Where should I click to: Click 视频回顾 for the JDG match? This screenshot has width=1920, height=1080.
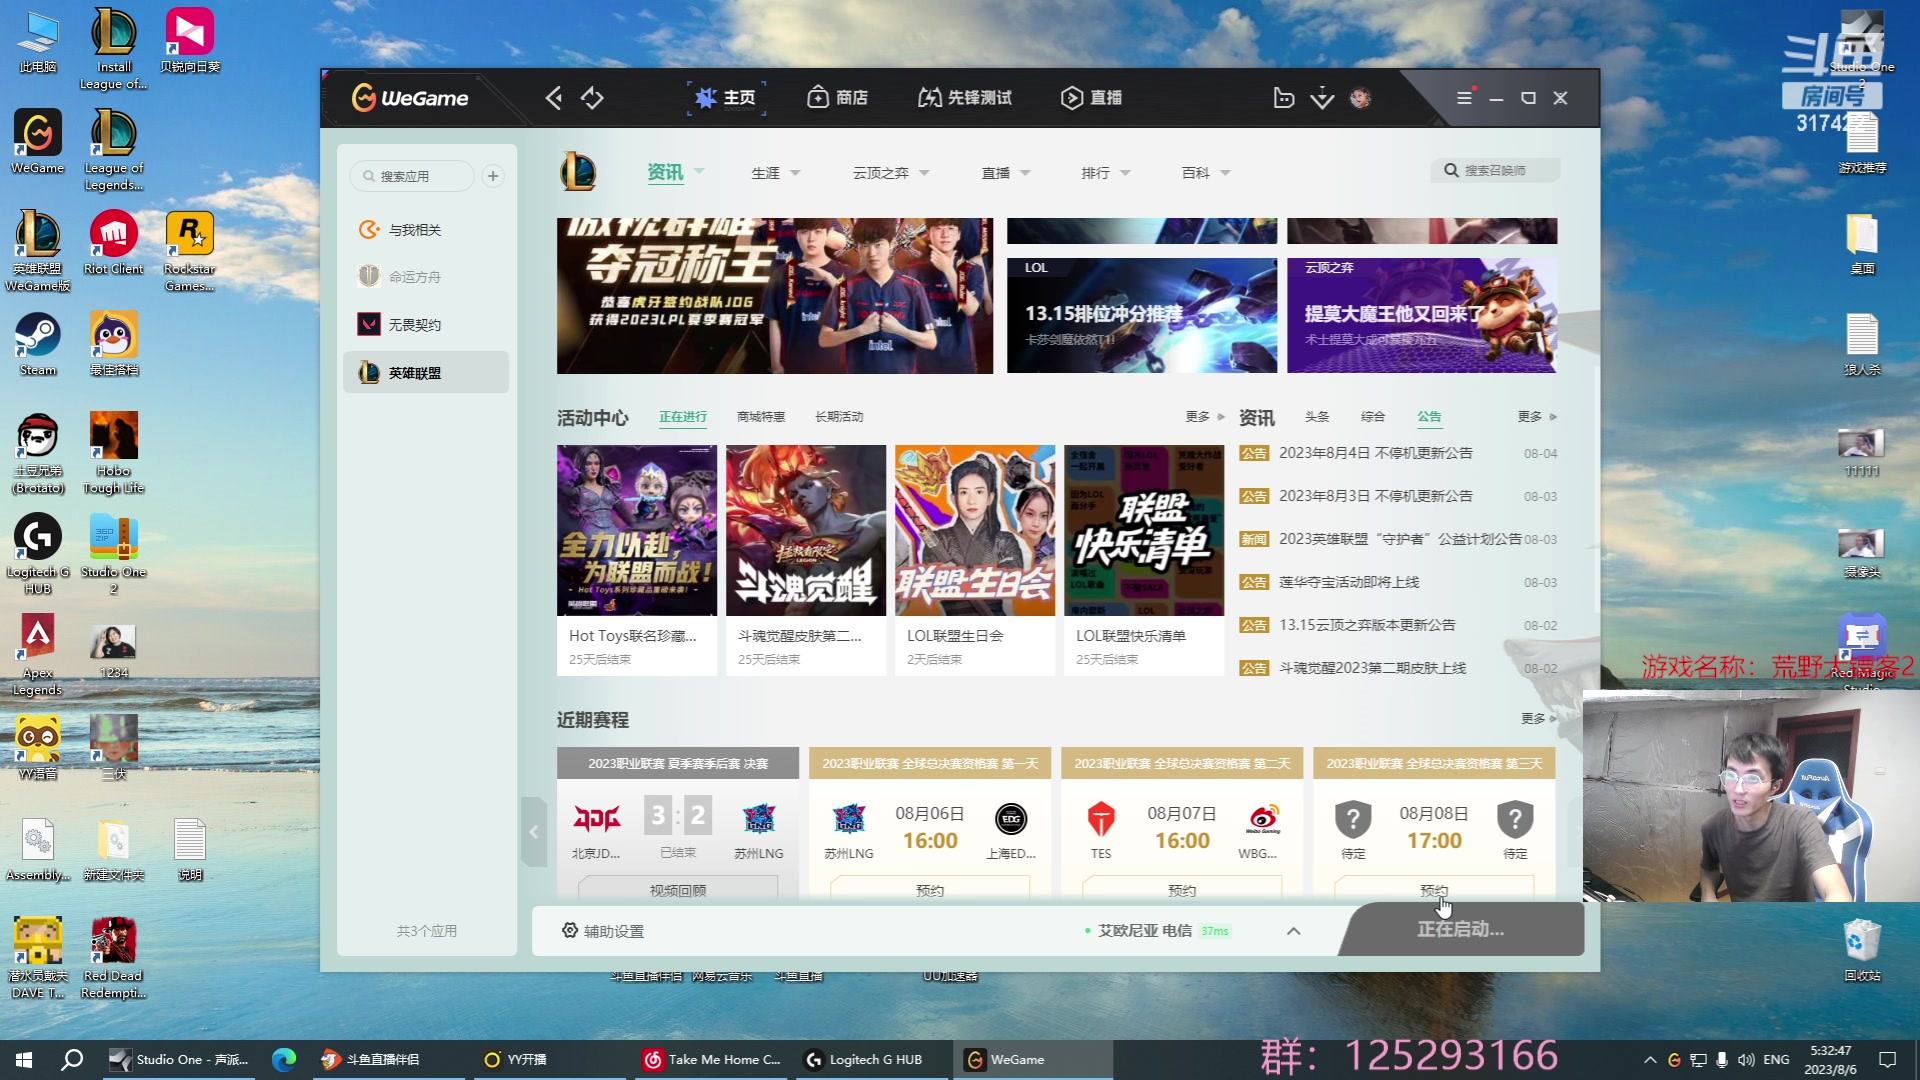coord(677,889)
